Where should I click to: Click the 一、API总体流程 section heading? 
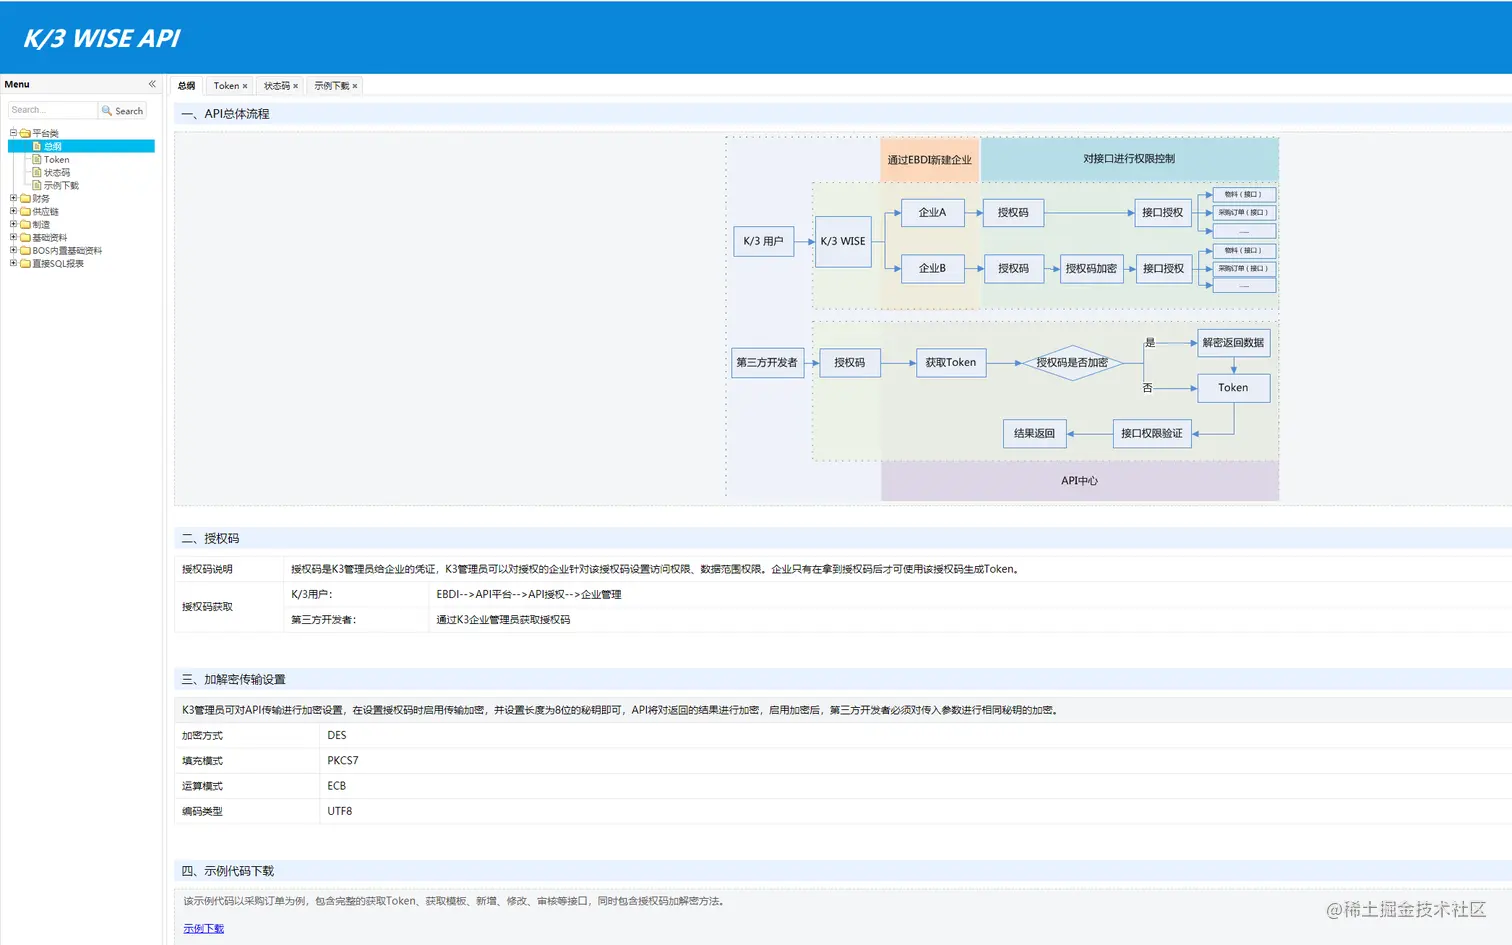225,114
